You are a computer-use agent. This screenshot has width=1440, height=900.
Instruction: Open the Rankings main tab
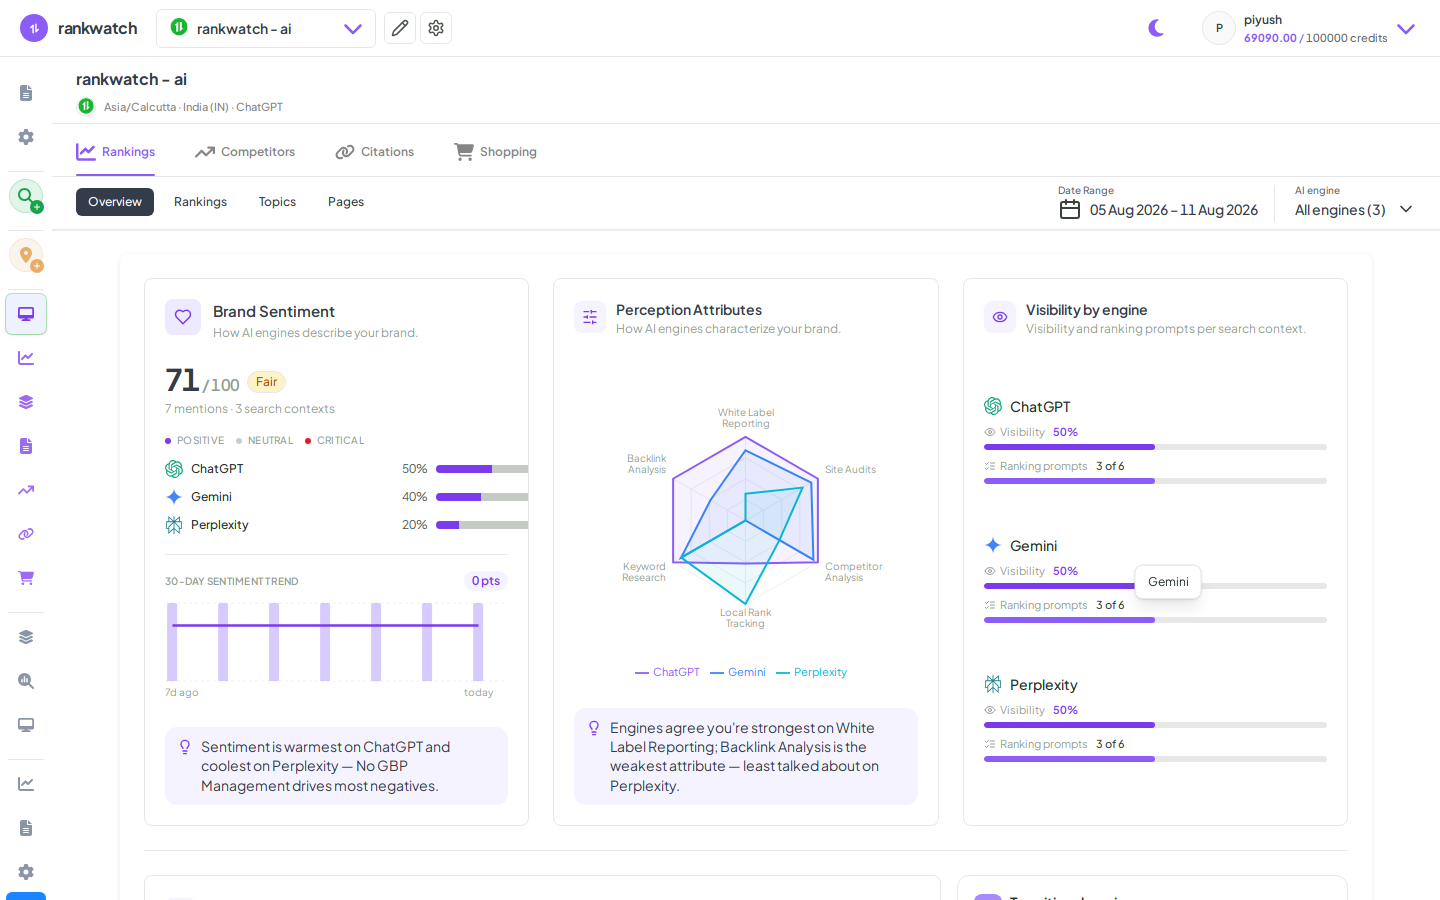tap(116, 152)
